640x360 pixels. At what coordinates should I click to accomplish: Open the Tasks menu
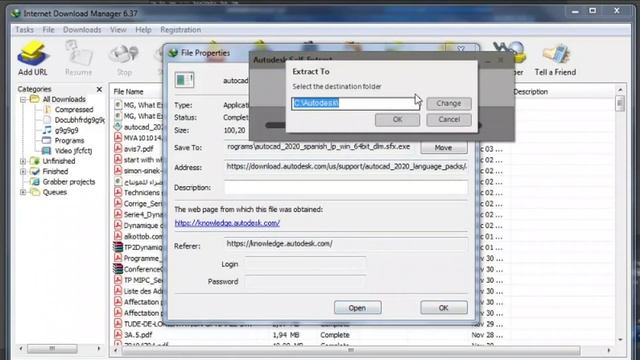pyautogui.click(x=24, y=29)
